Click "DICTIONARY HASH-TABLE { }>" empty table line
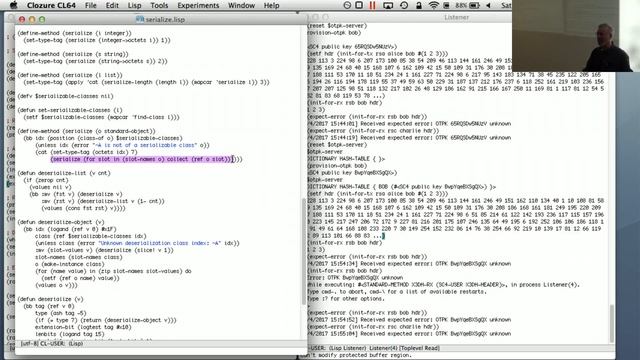The height and width of the screenshot is (360, 640). click(x=346, y=159)
